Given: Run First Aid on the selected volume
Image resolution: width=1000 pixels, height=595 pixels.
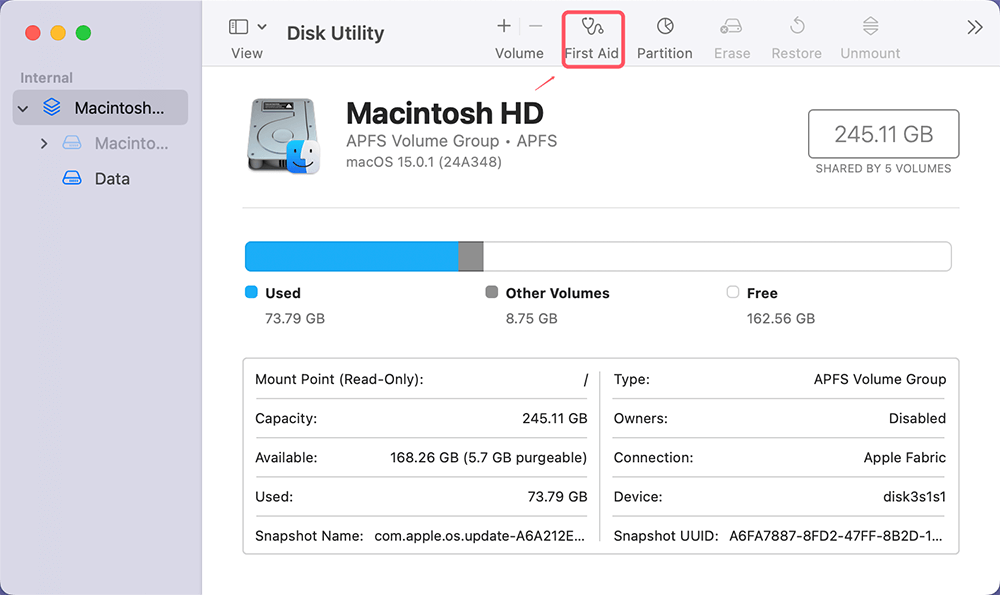Looking at the screenshot, I should coord(592,38).
